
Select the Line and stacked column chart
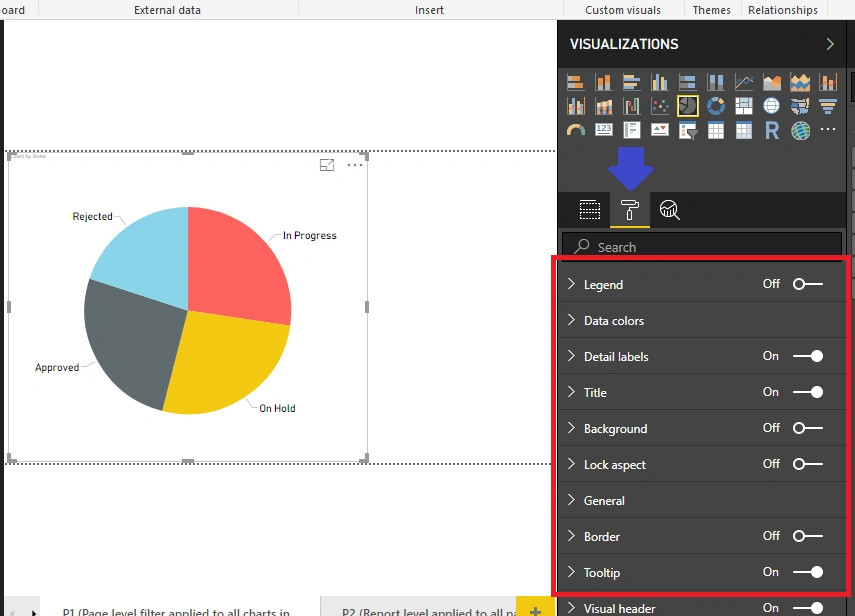tap(828, 82)
